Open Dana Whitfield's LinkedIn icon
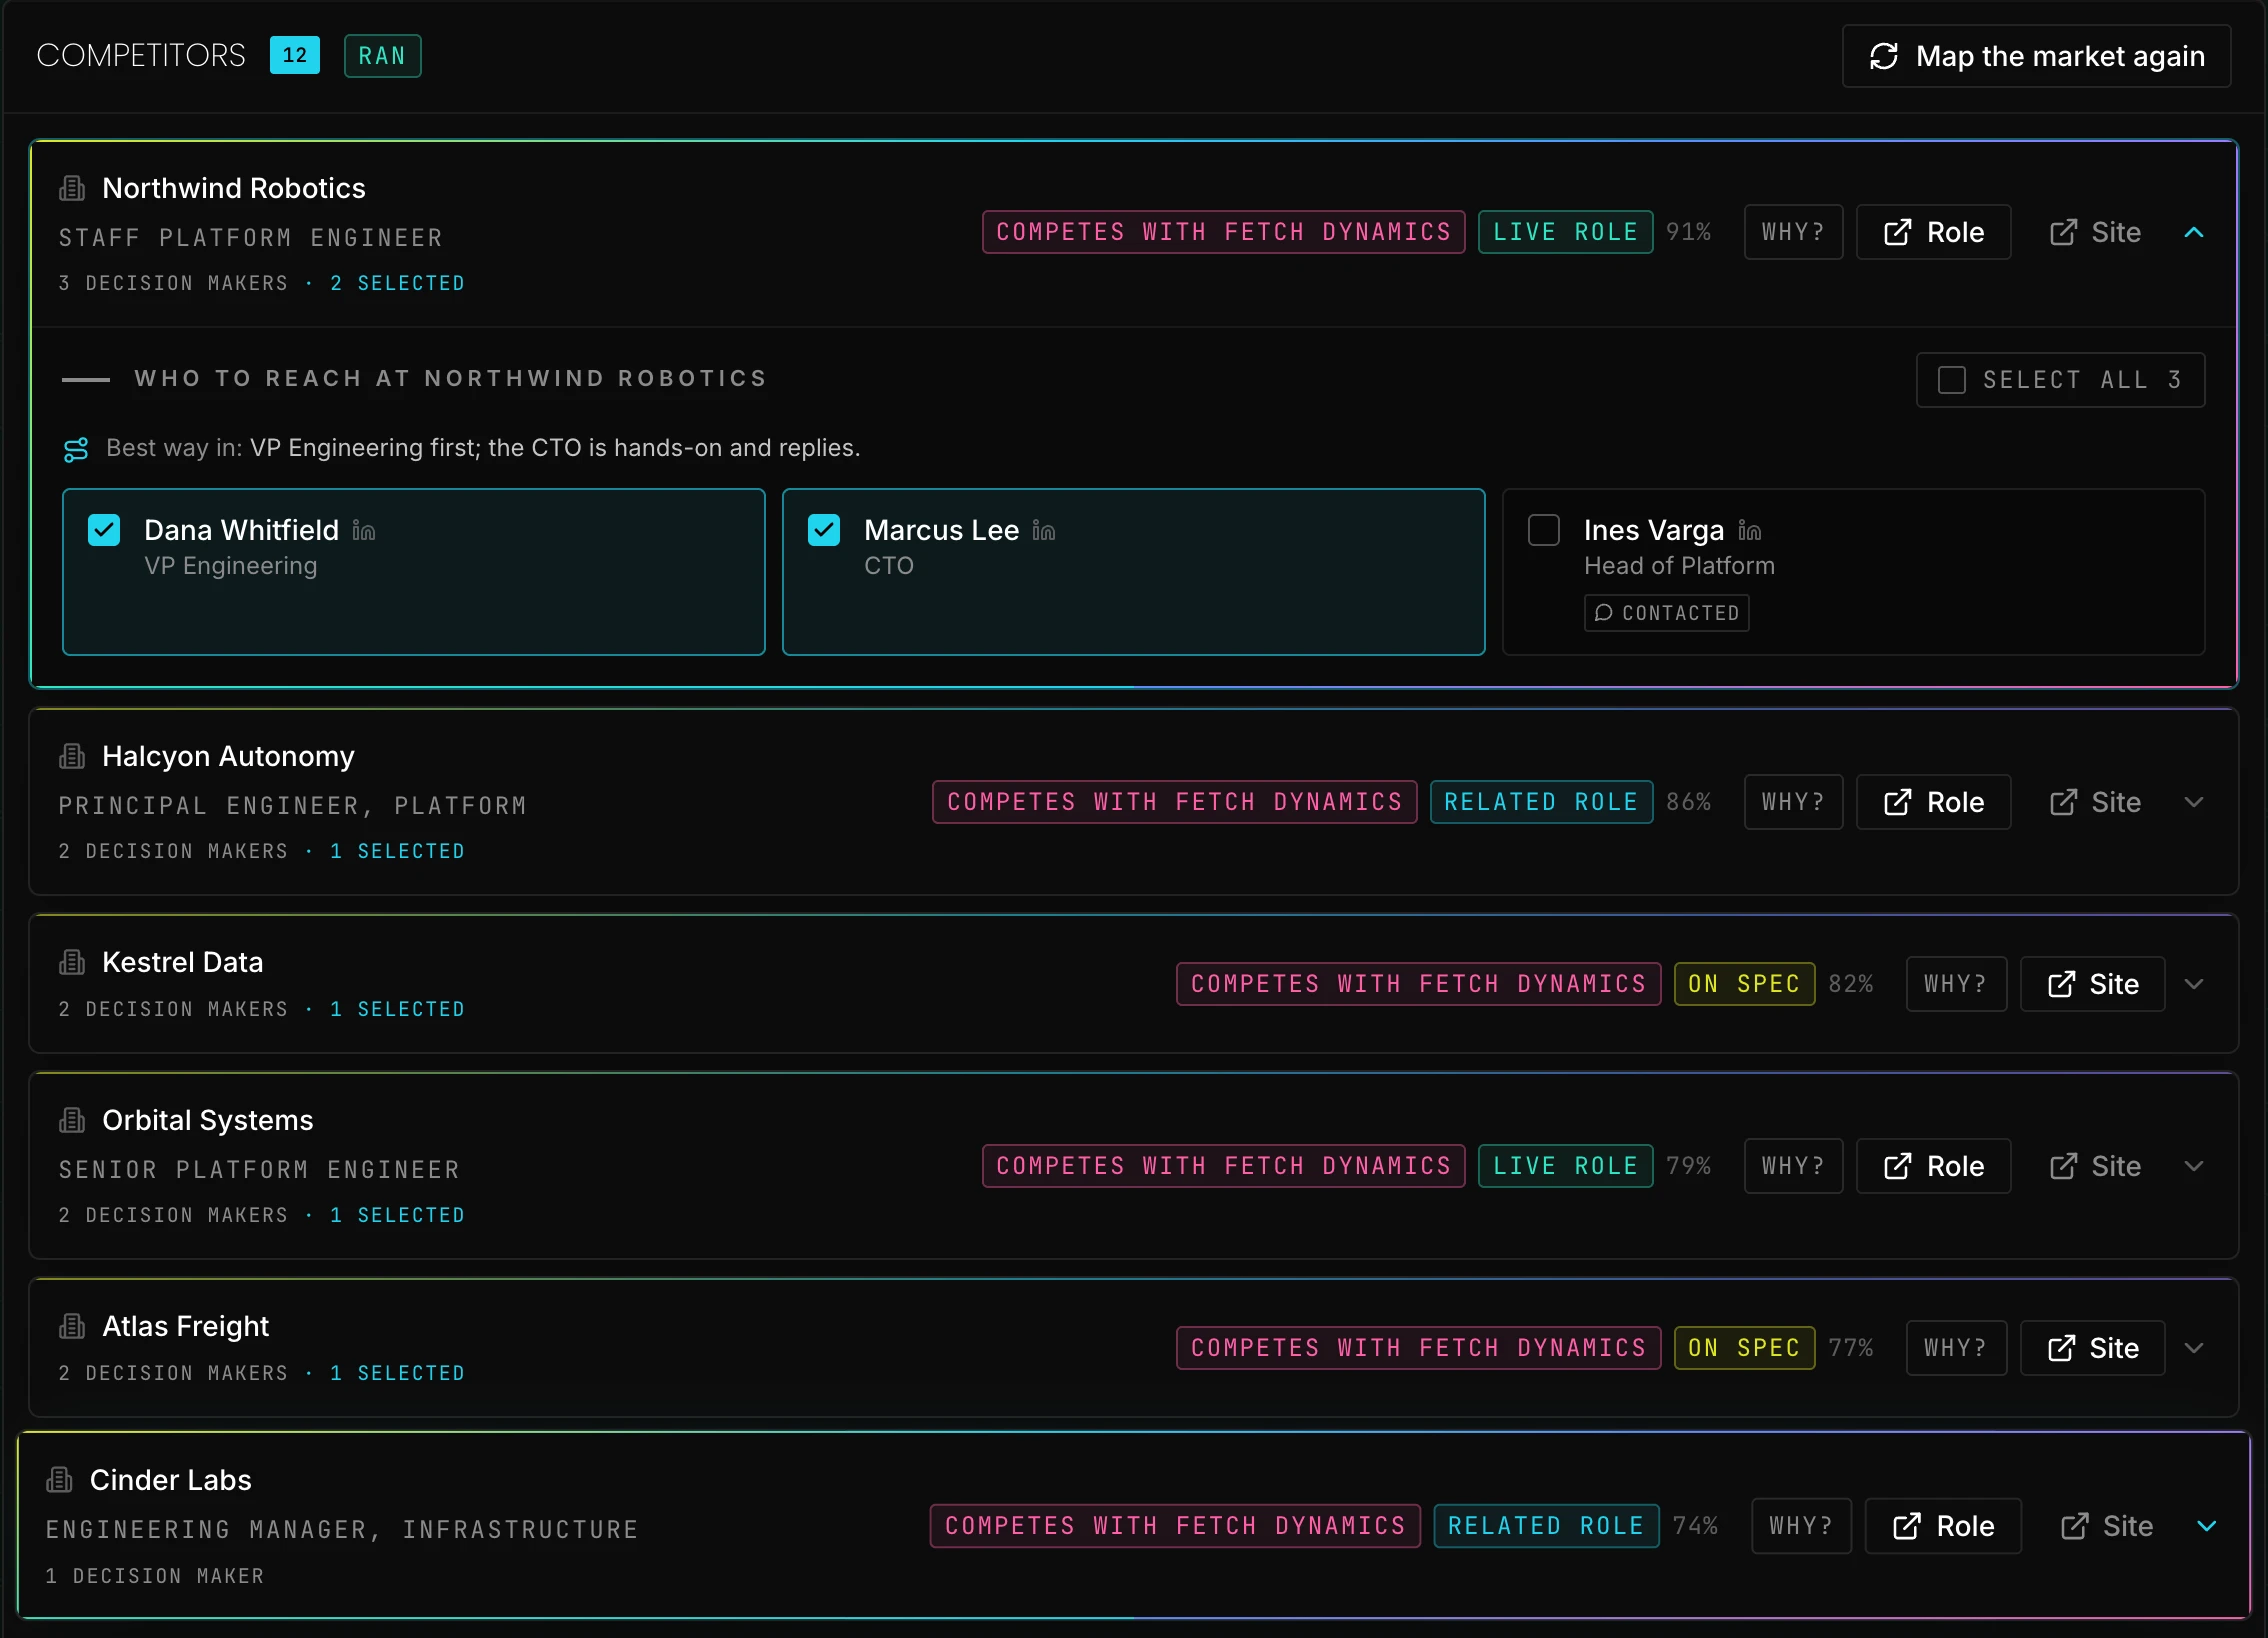2268x1638 pixels. pos(364,531)
